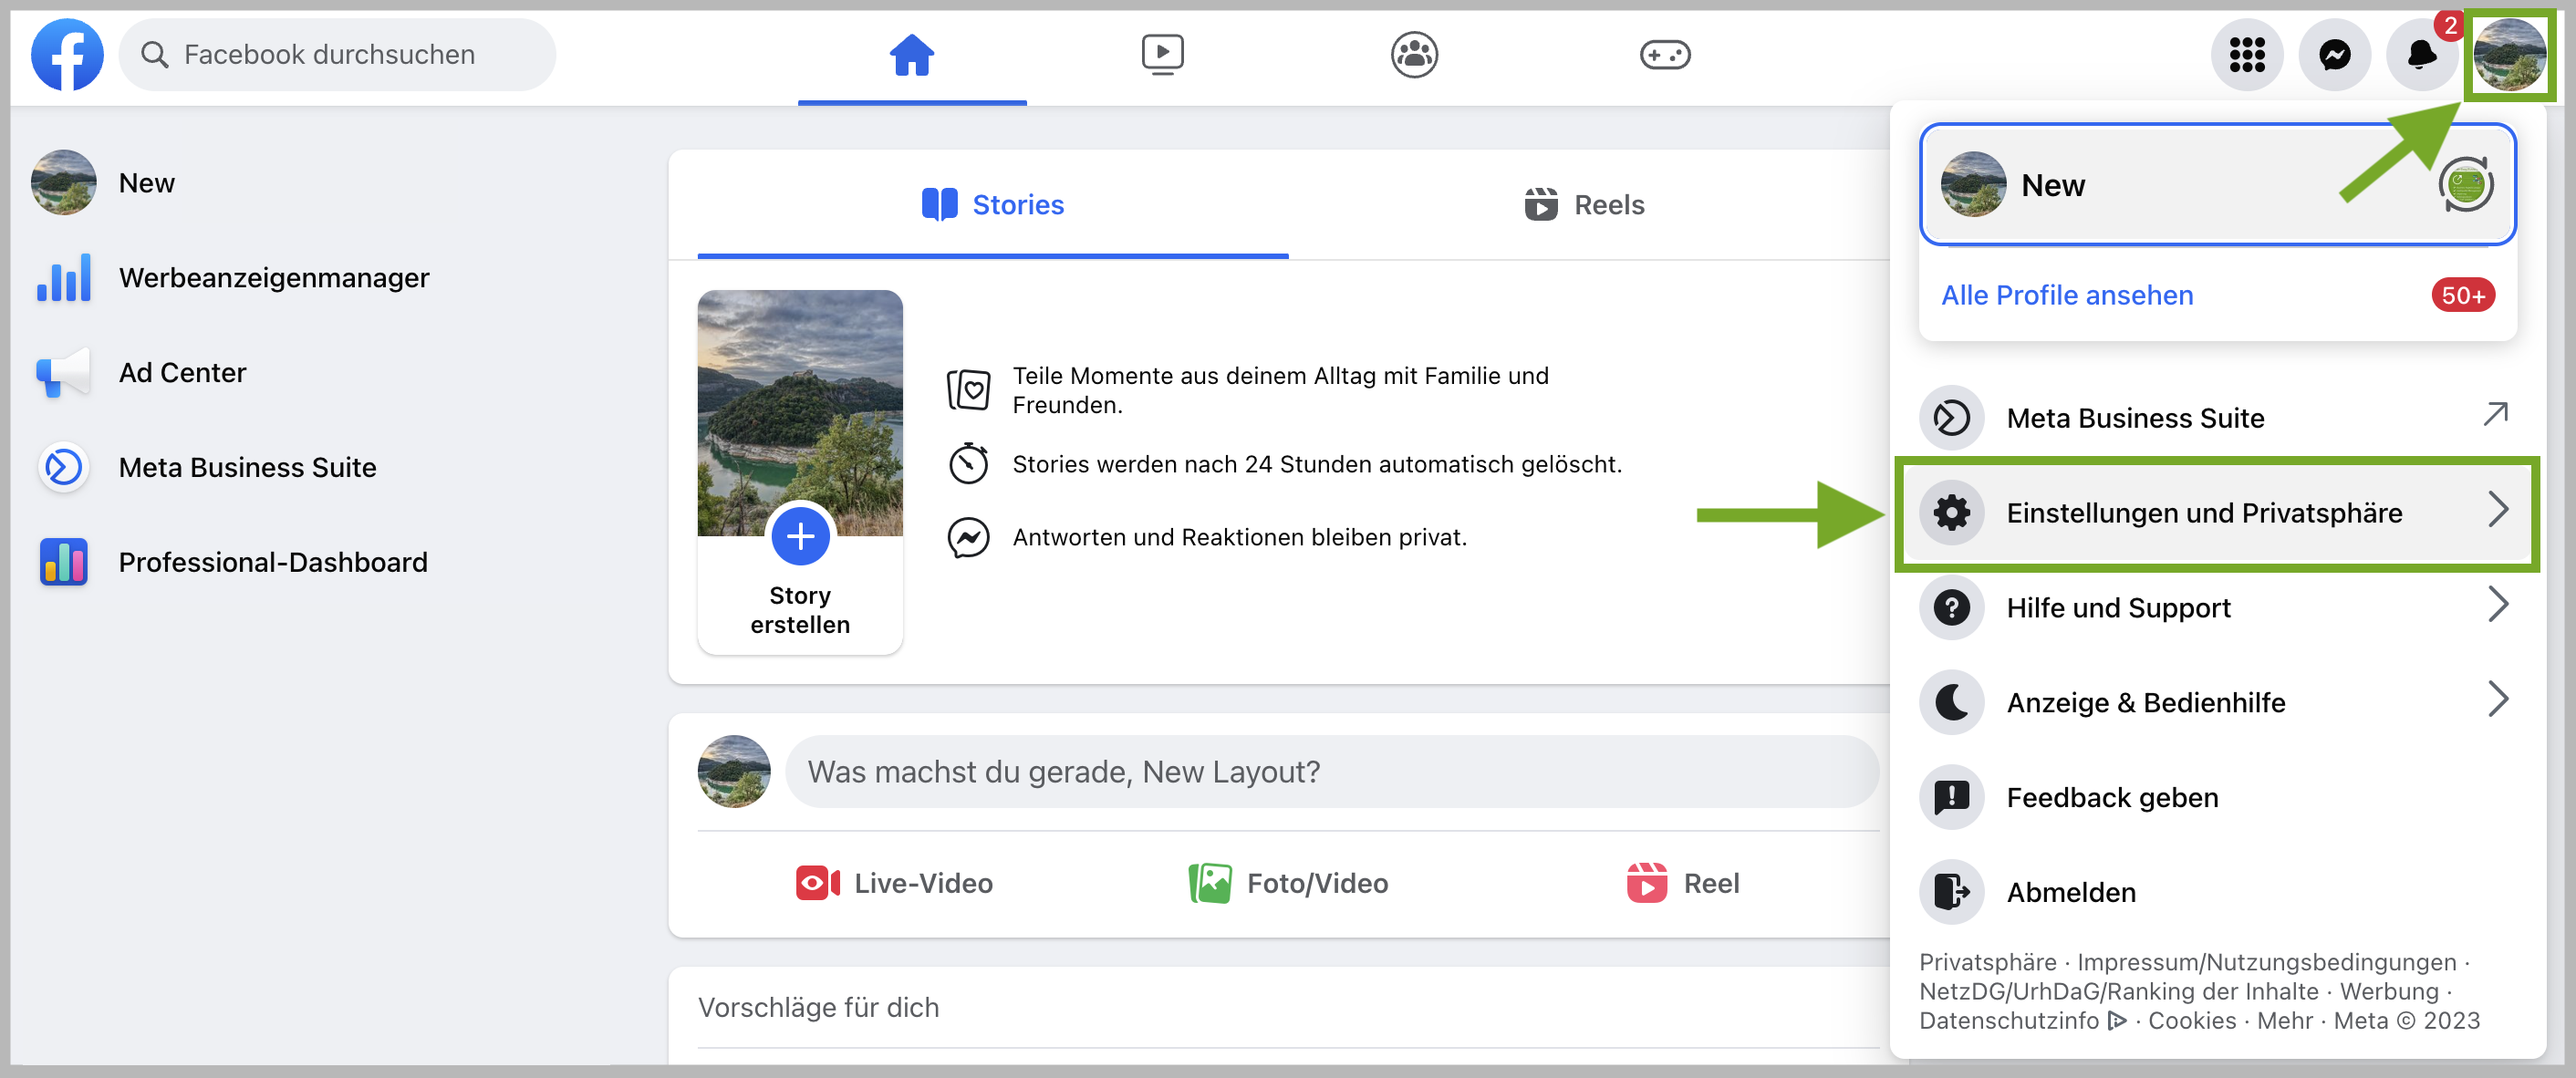This screenshot has width=2576, height=1078.
Task: Open Anzeige & Bedienhilfe
Action: (x=2217, y=702)
